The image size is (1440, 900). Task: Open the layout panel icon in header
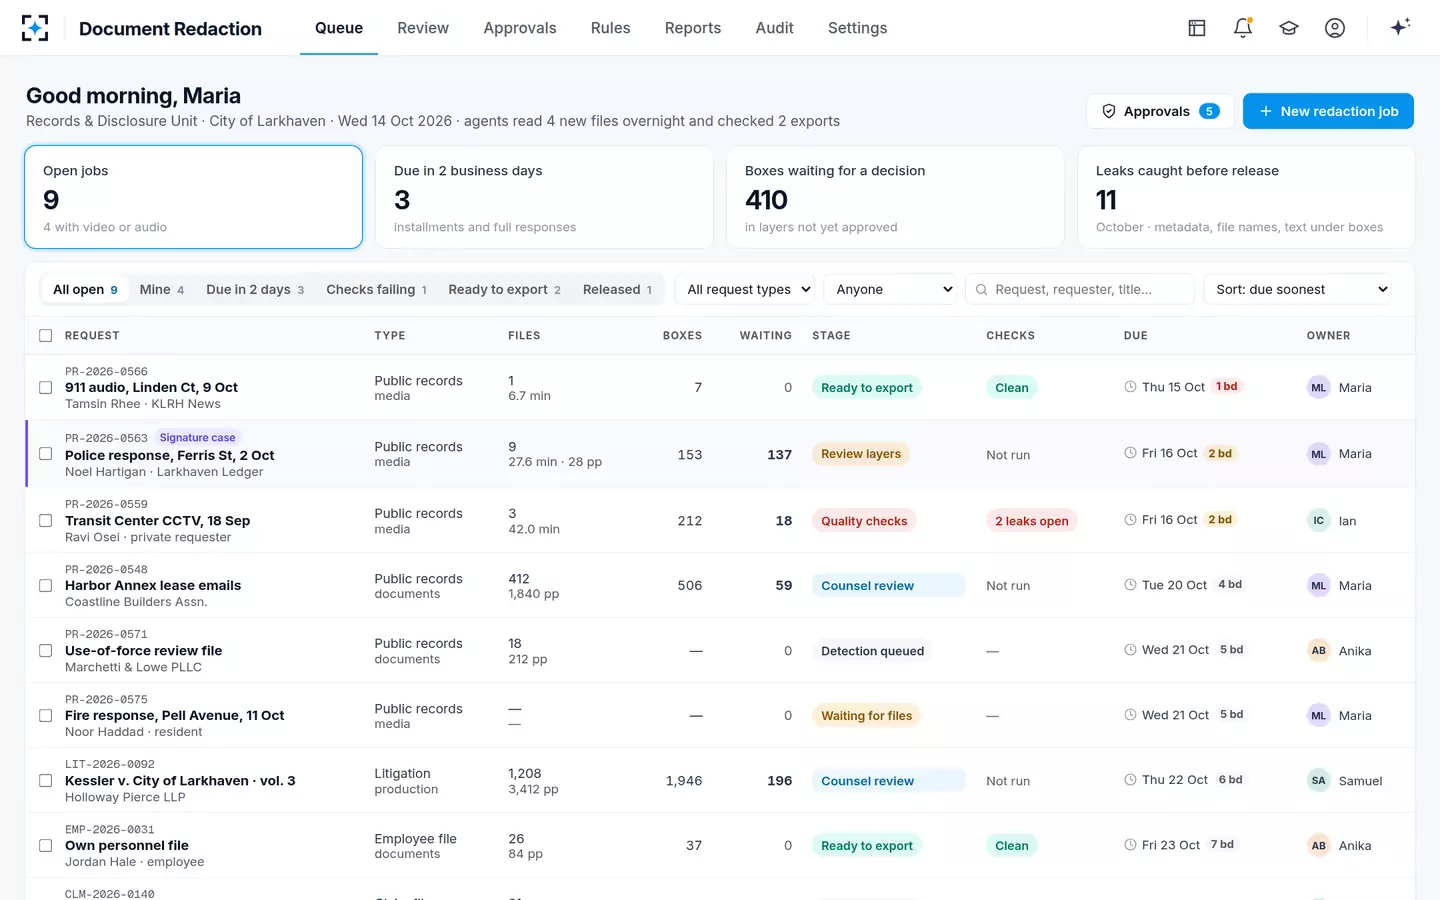click(x=1197, y=28)
